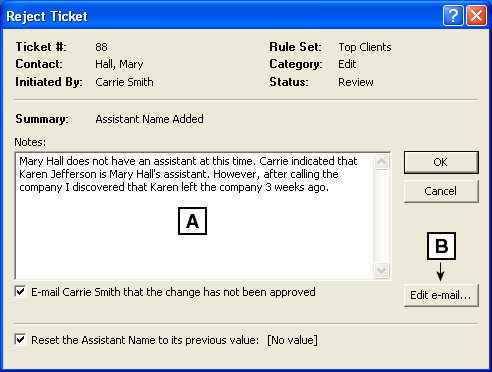Screen dimensions: 492x372
Task: Click the Top Clients rule set value
Action: tap(365, 47)
